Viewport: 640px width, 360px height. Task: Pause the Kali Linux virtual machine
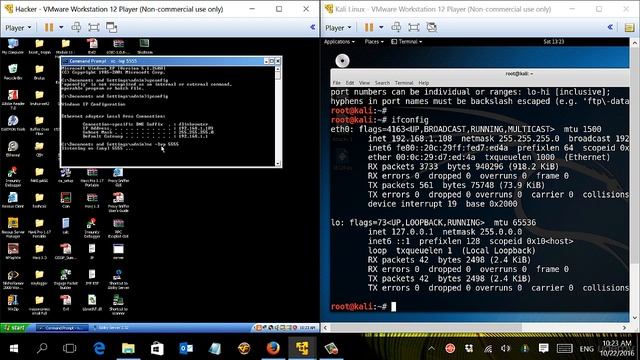(x=369, y=27)
